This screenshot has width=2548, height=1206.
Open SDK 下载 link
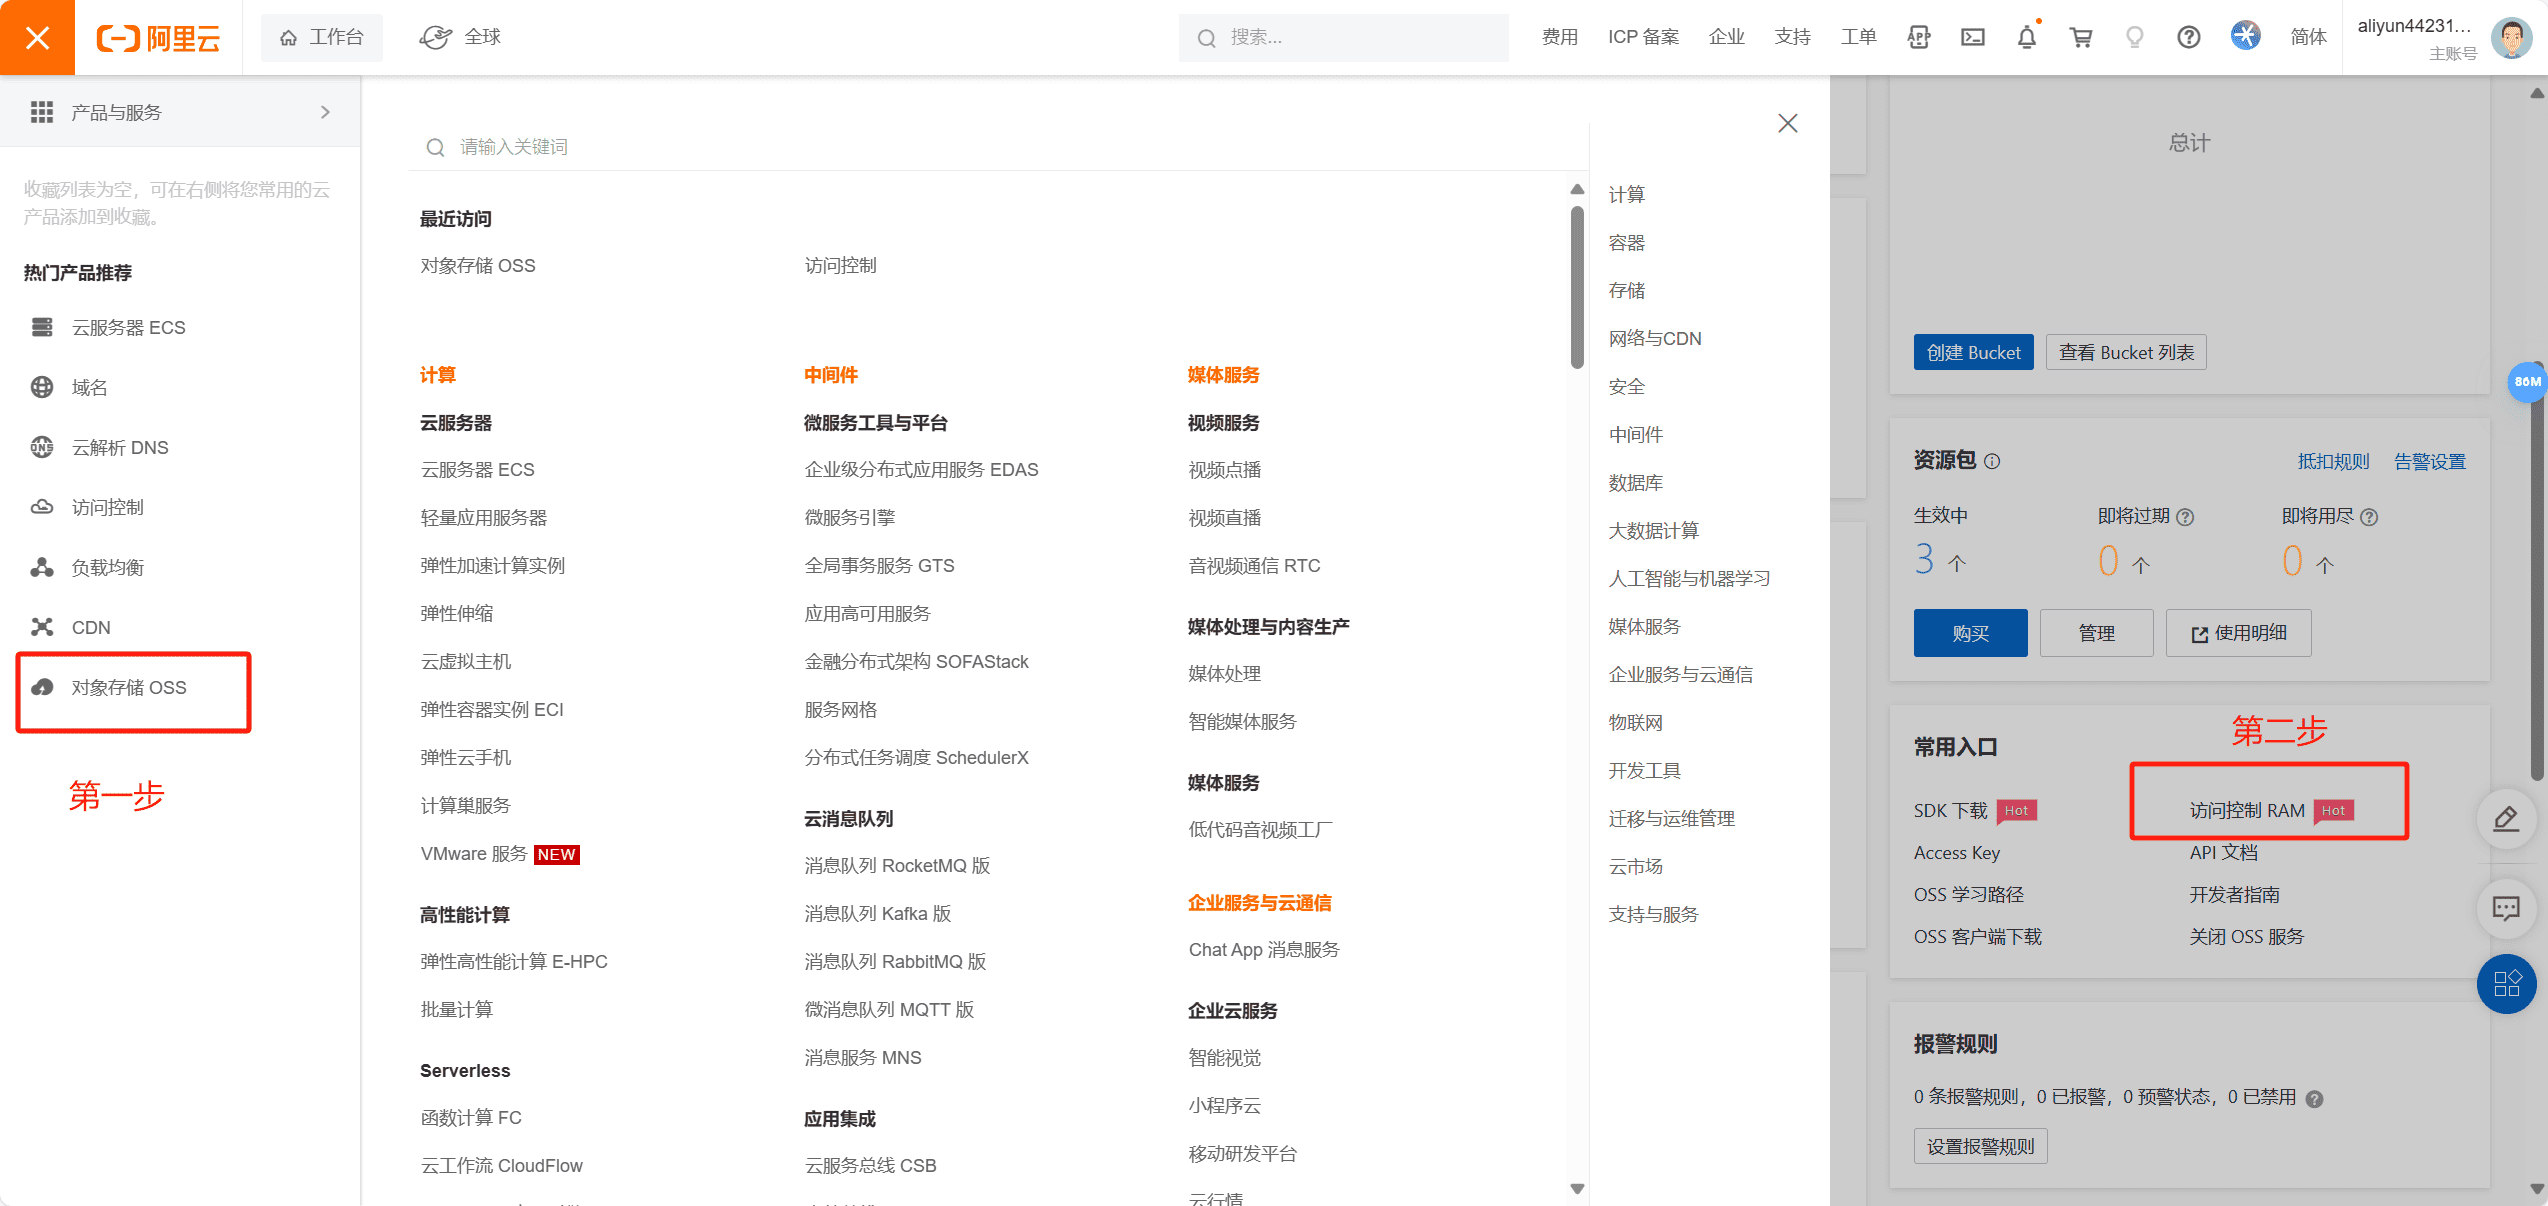[x=1950, y=810]
